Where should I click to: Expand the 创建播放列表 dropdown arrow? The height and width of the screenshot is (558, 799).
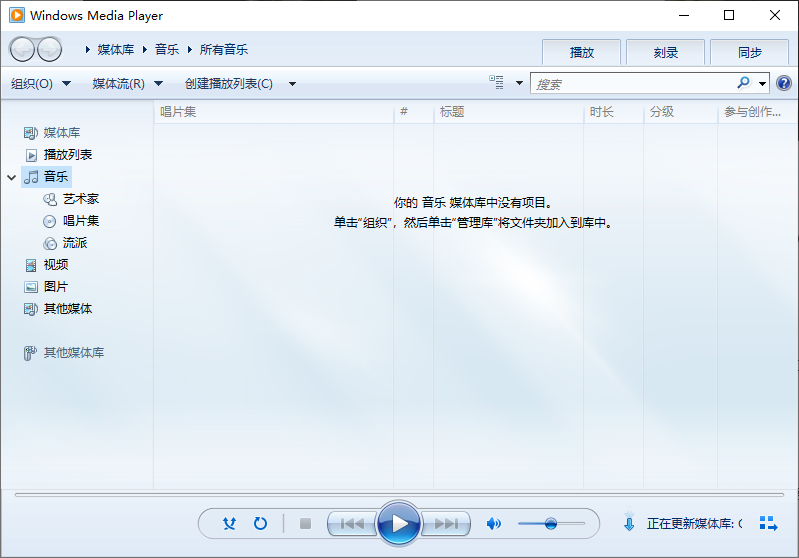292,84
